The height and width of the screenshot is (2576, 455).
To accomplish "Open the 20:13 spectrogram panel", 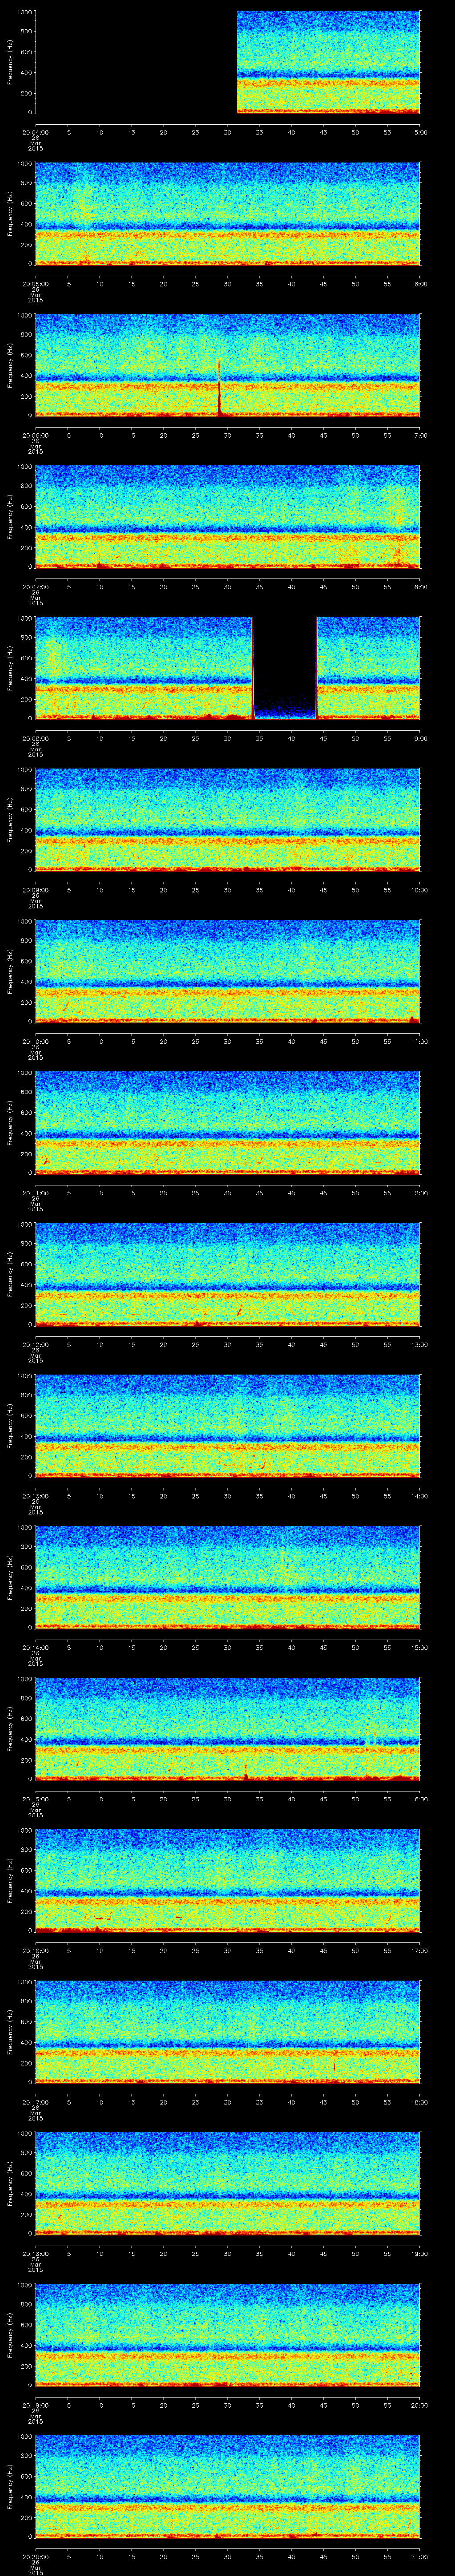I will pyautogui.click(x=227, y=1426).
